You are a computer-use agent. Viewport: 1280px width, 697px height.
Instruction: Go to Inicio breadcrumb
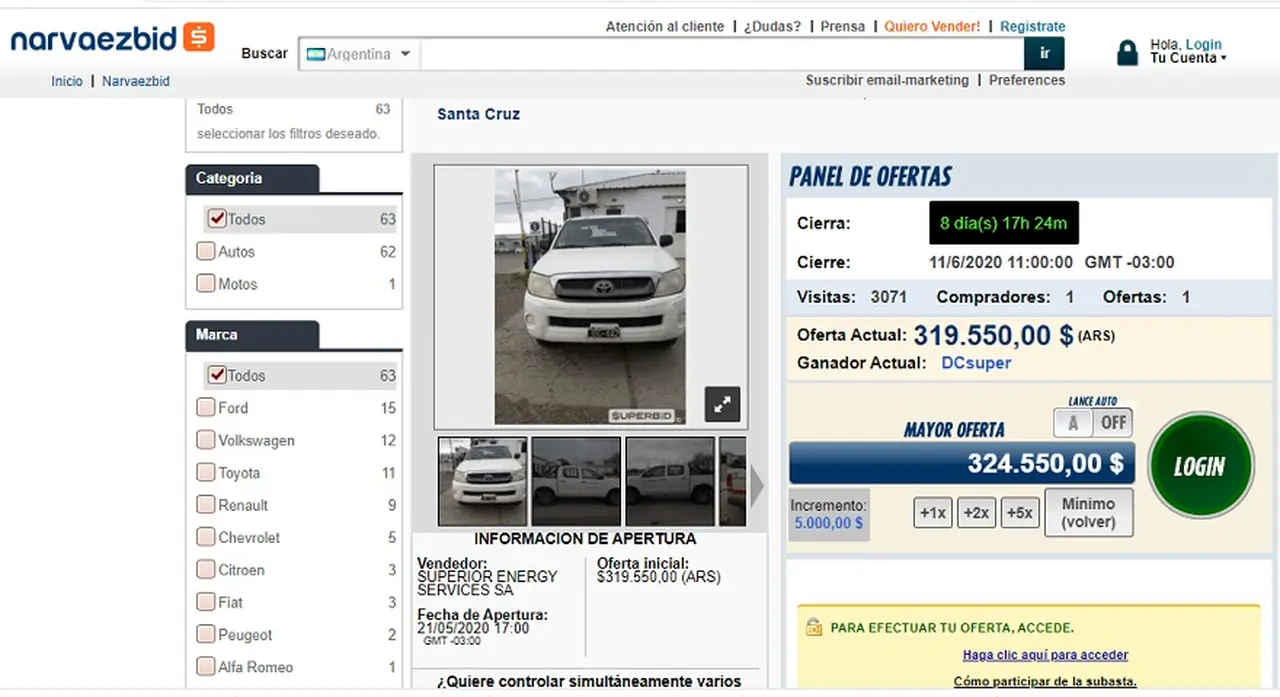pos(67,81)
